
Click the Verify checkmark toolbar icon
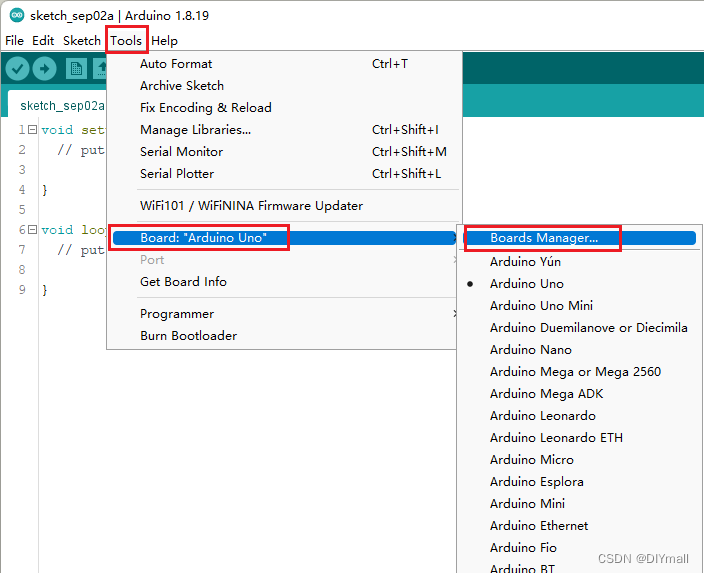(x=18, y=69)
